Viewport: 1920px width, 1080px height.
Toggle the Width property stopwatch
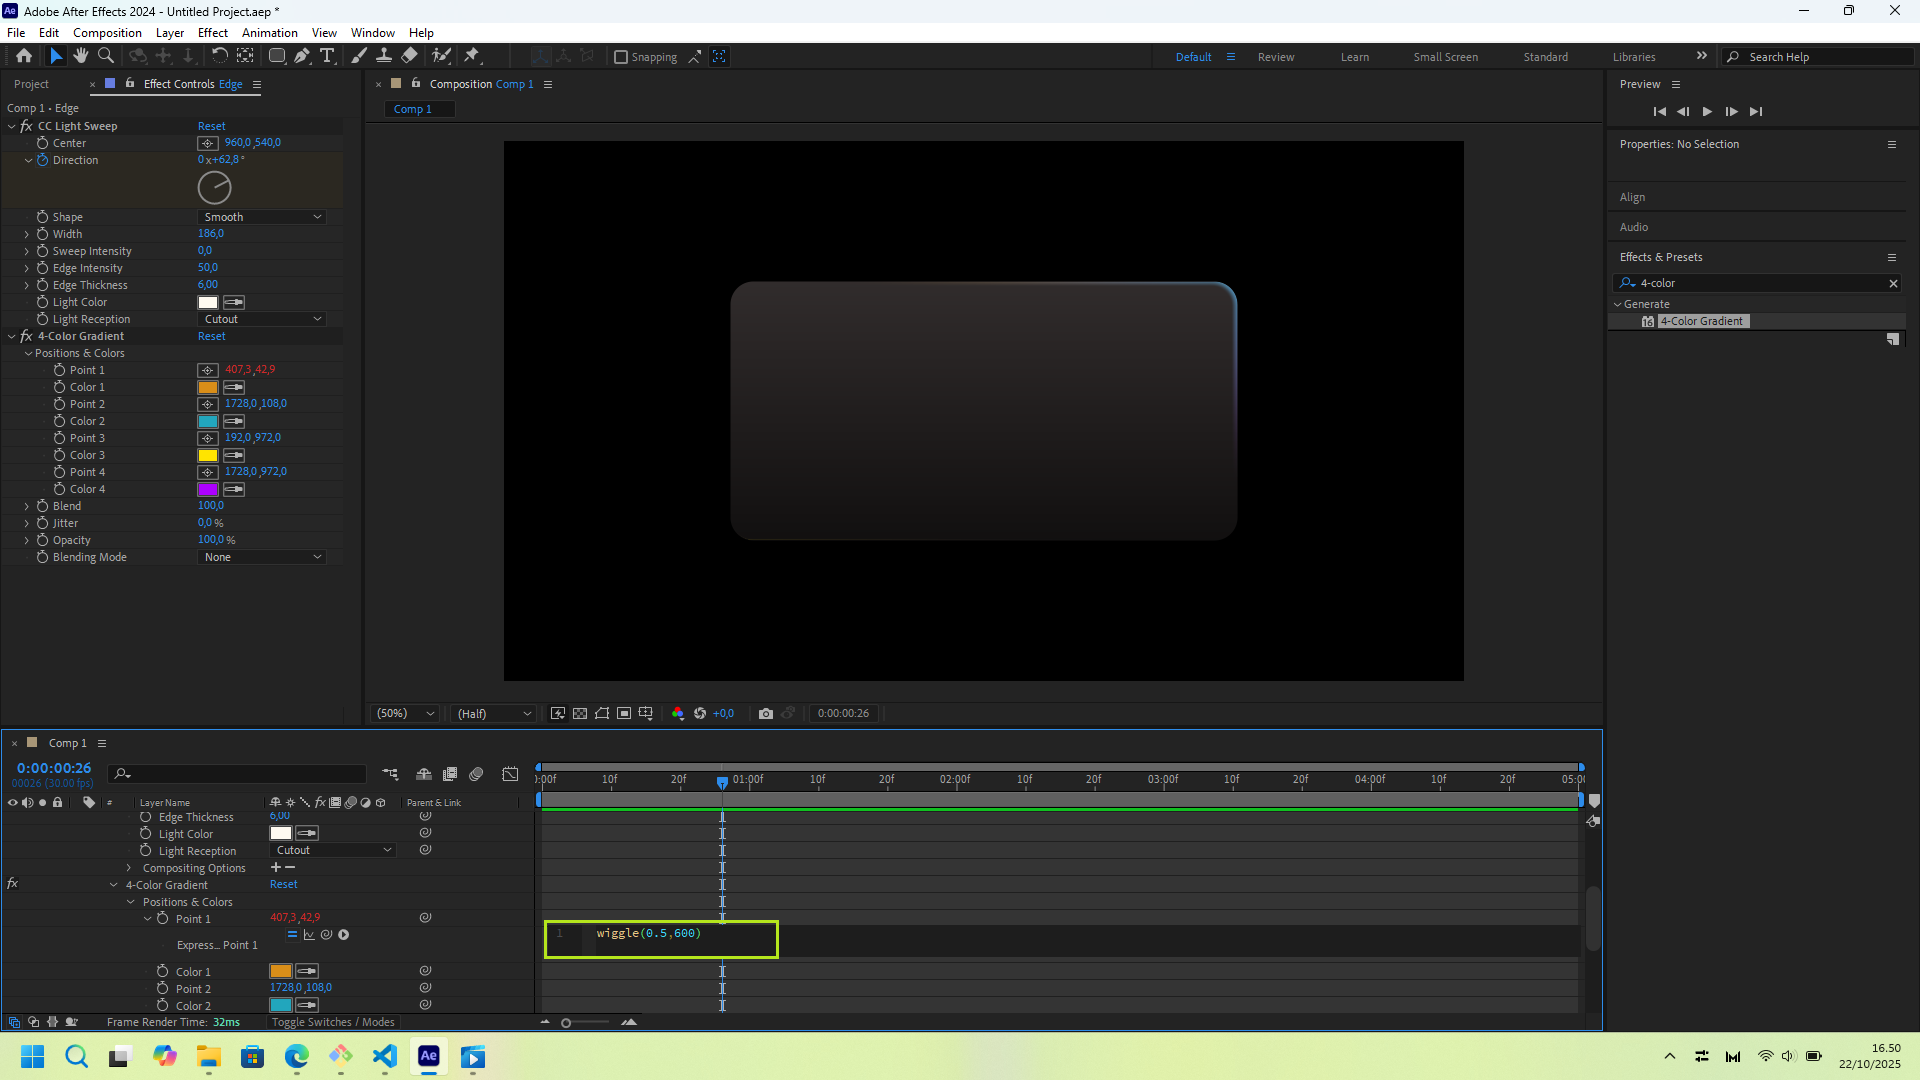(43, 234)
